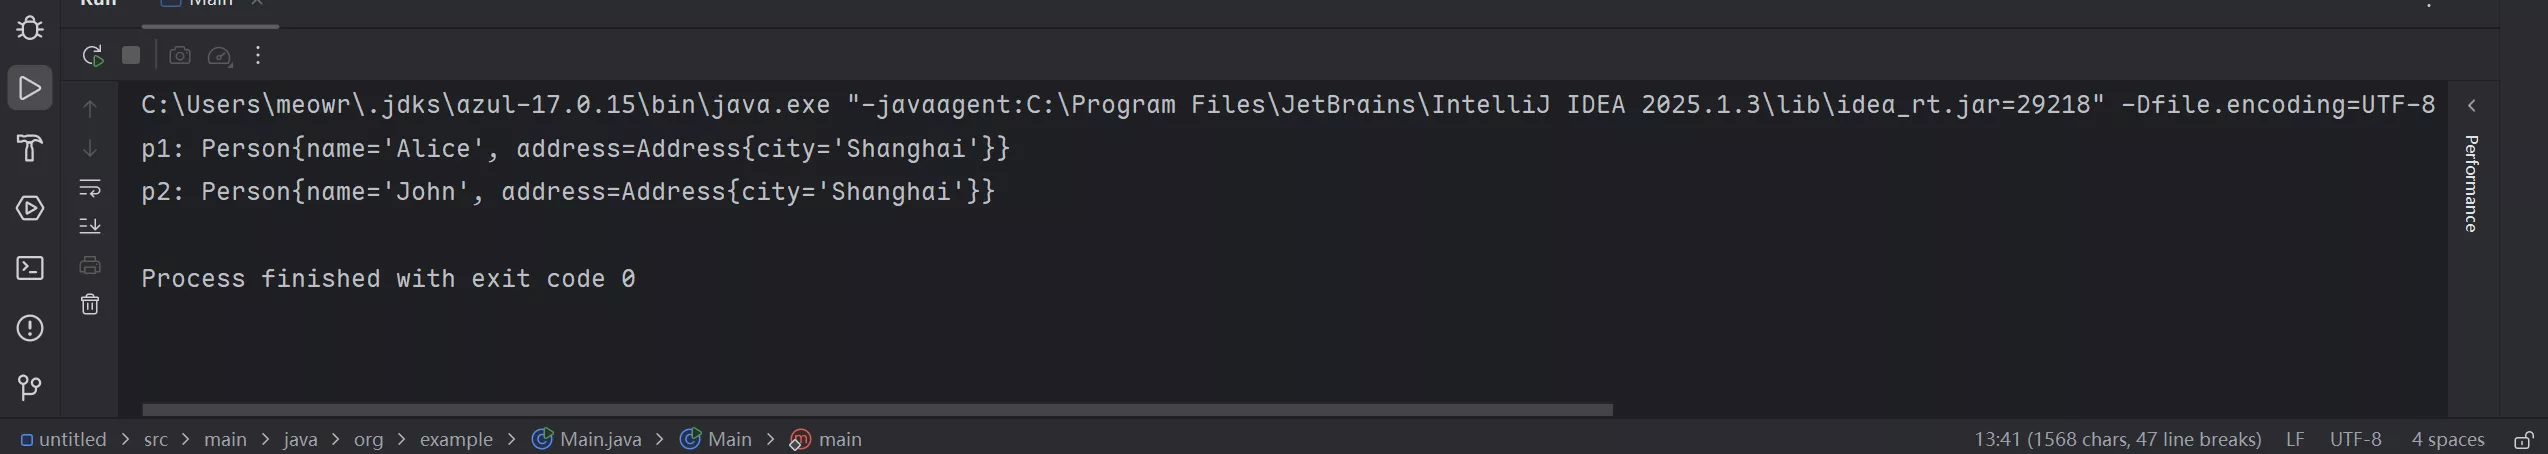Open UTF-8 file encoding selector
The height and width of the screenshot is (454, 2548).
coord(2355,440)
